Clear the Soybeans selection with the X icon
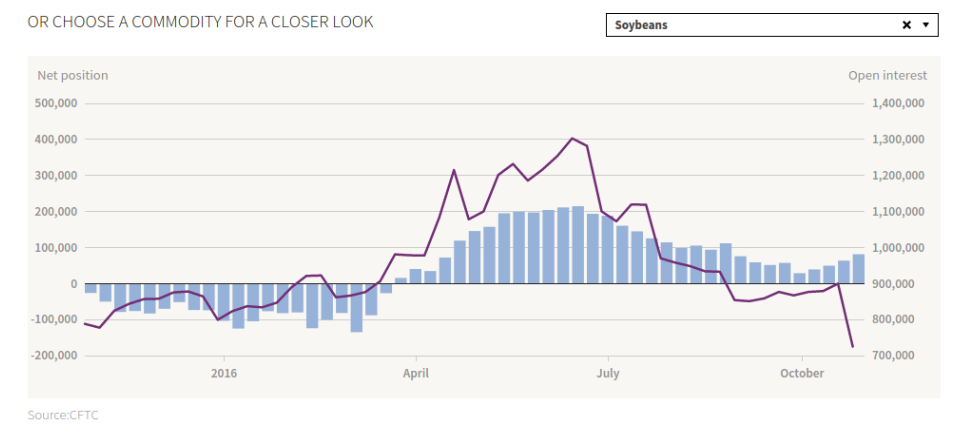Viewport: 953px width, 433px height. pos(906,25)
